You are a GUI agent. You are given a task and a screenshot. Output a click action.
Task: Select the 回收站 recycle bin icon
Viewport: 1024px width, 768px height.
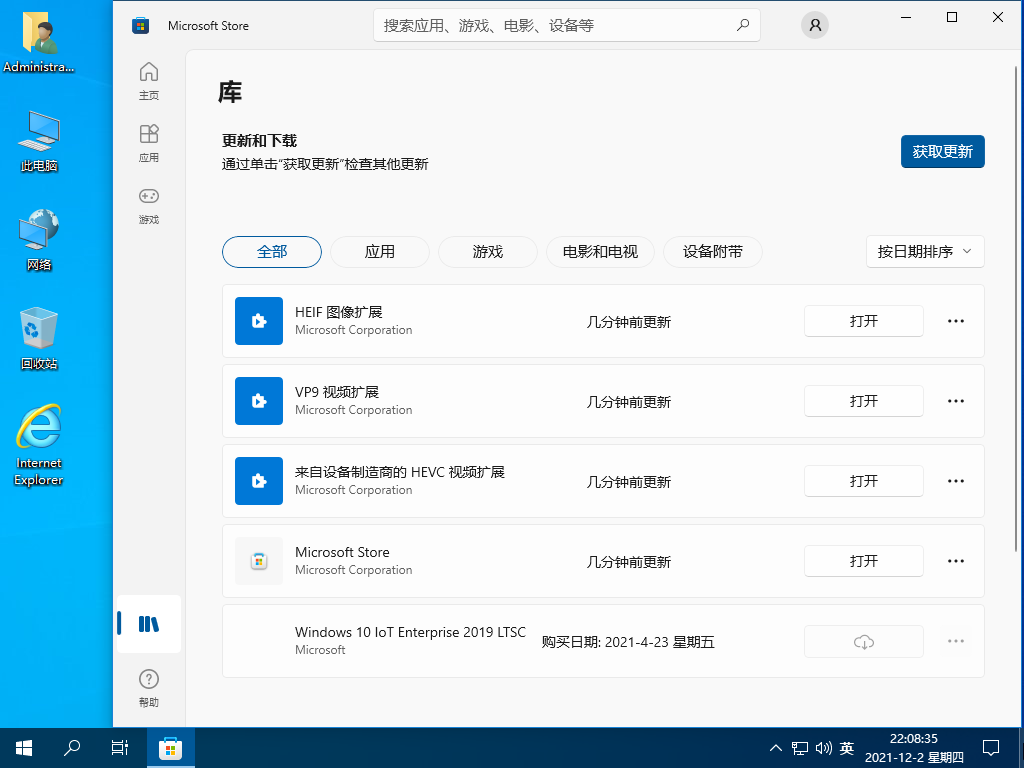tap(39, 338)
